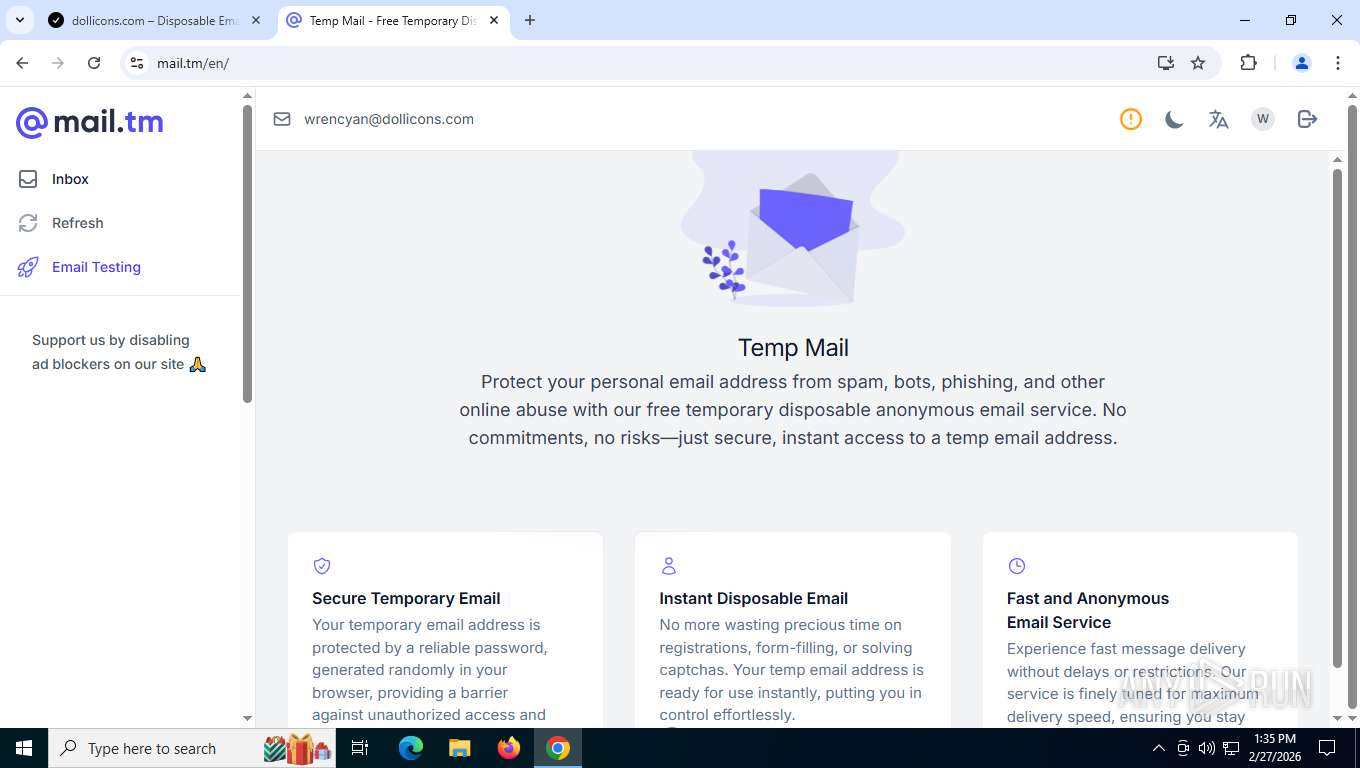Open the Windows Start menu

23,748
